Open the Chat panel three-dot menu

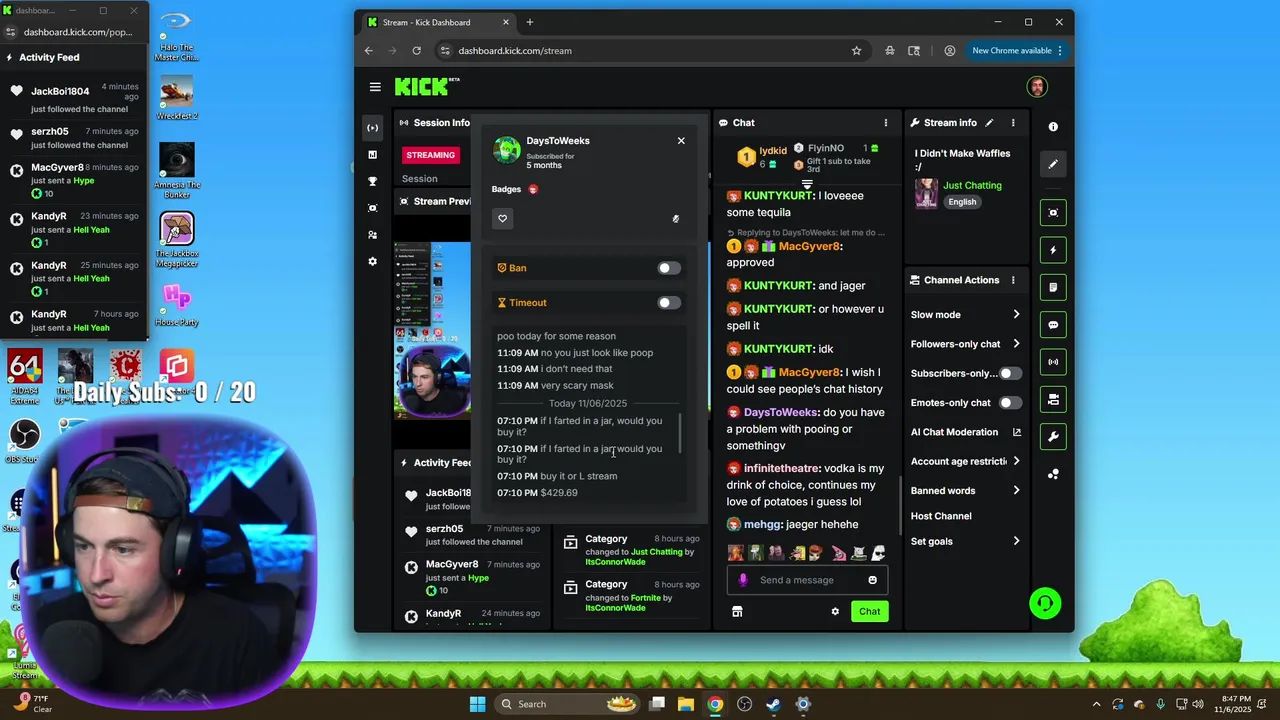[x=885, y=123]
